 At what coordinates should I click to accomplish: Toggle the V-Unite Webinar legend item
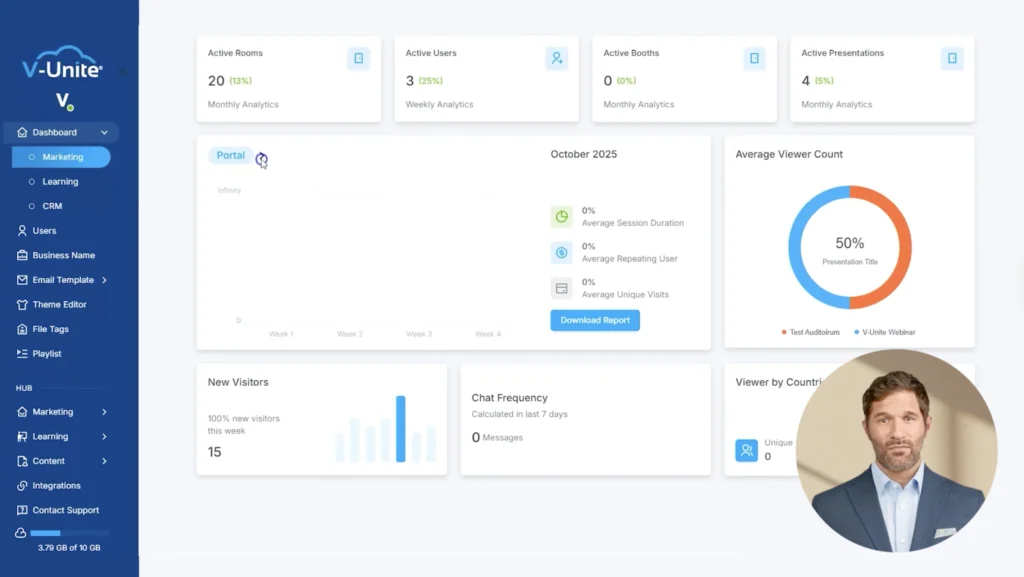(x=884, y=332)
